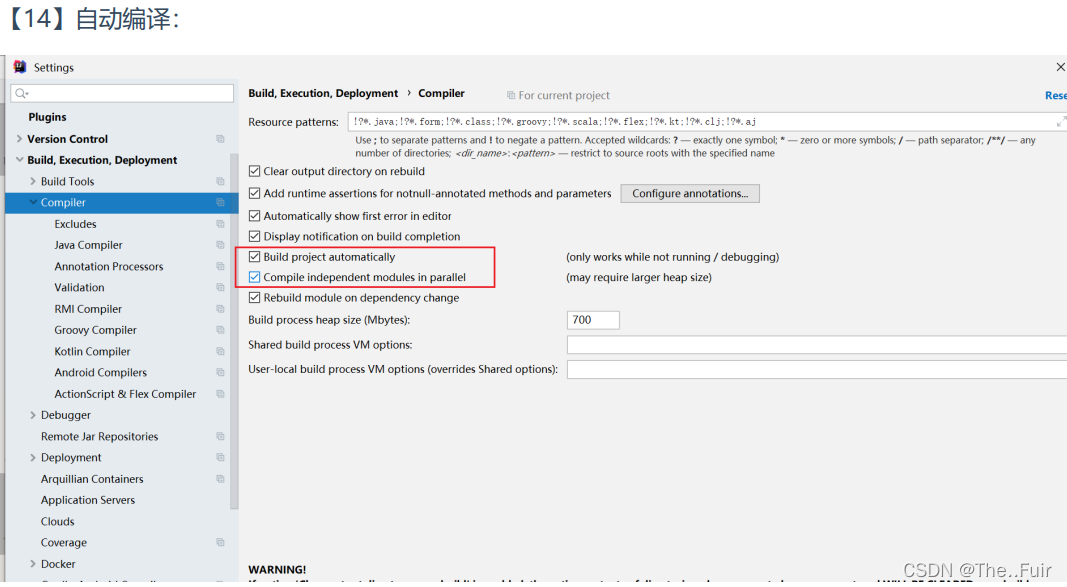The width and height of the screenshot is (1067, 587).
Task: Click project-level icon beside Arquillian Containers
Action: (x=220, y=479)
